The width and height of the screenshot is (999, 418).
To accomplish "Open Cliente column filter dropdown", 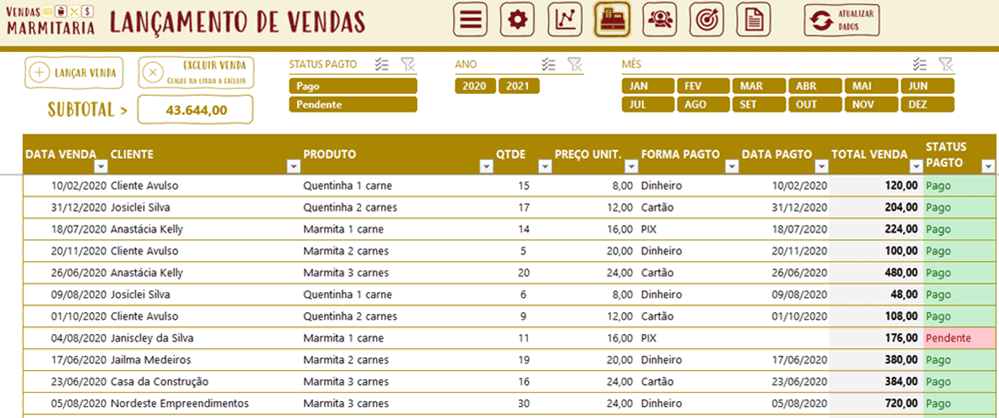I will point(294,167).
